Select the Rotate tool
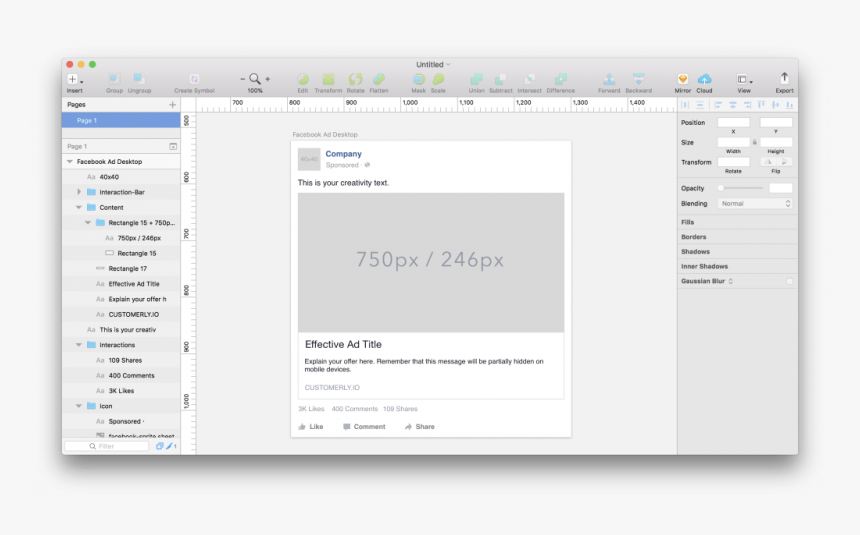 tap(355, 79)
